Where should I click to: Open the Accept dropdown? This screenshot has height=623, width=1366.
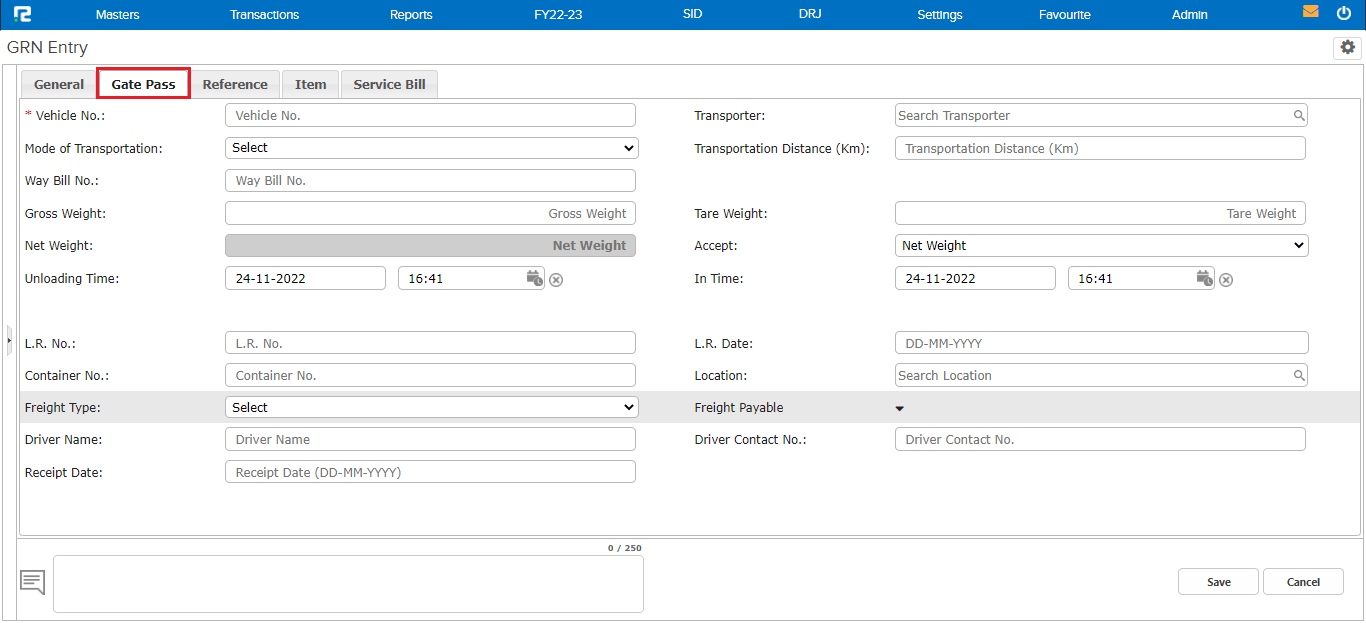1101,245
